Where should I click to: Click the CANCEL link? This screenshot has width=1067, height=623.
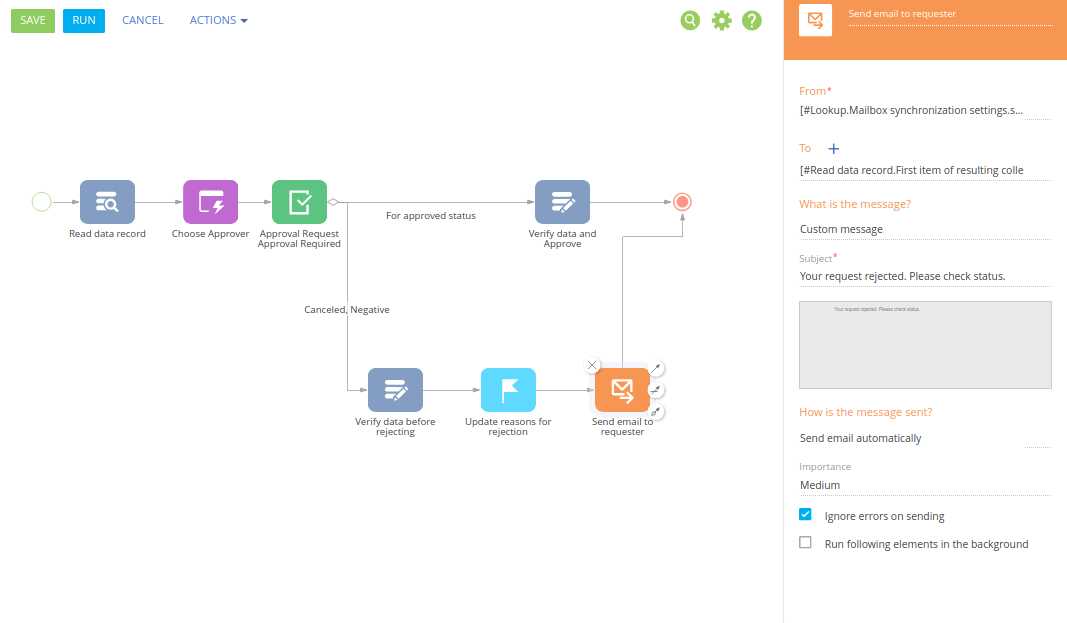(x=143, y=20)
